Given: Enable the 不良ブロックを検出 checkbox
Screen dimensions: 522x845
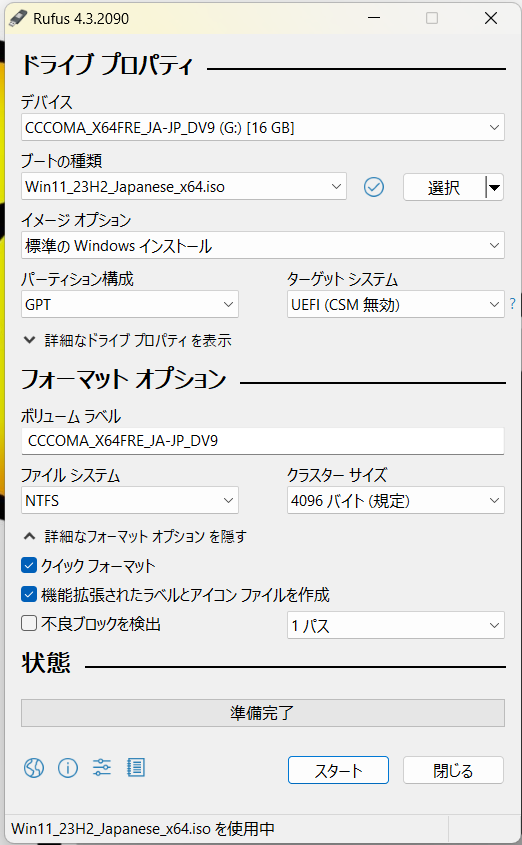Looking at the screenshot, I should [x=29, y=624].
